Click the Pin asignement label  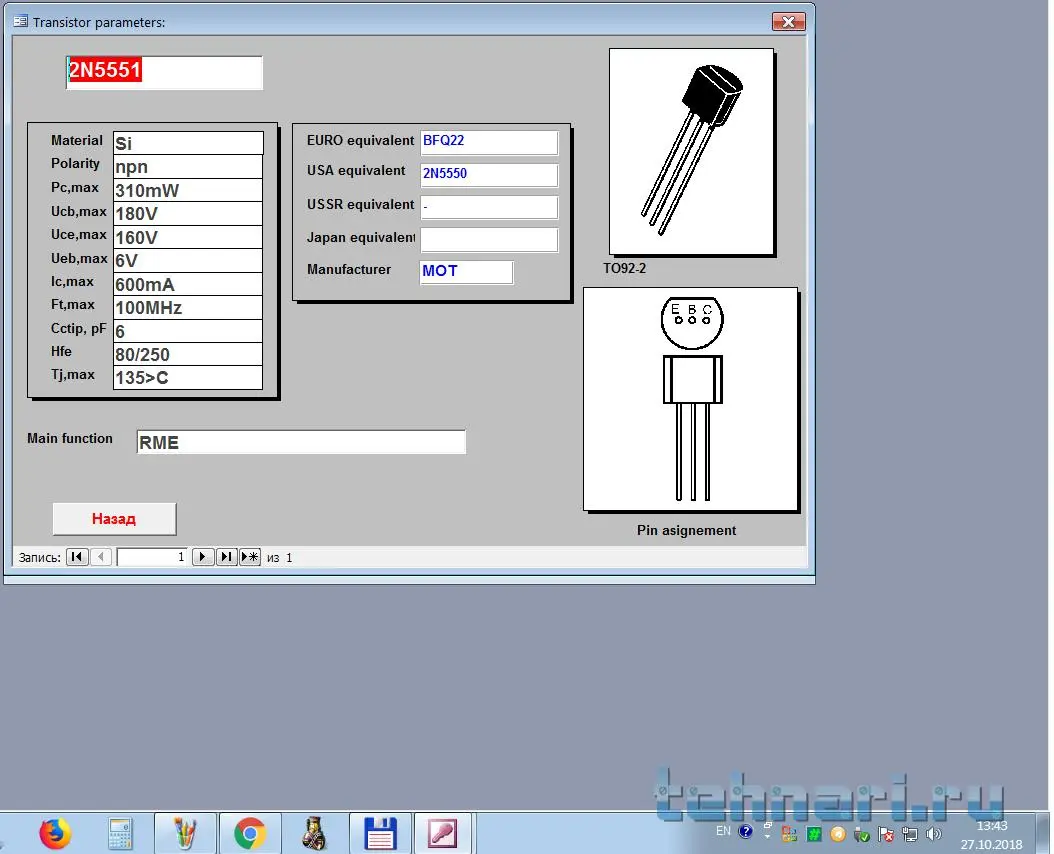686,531
